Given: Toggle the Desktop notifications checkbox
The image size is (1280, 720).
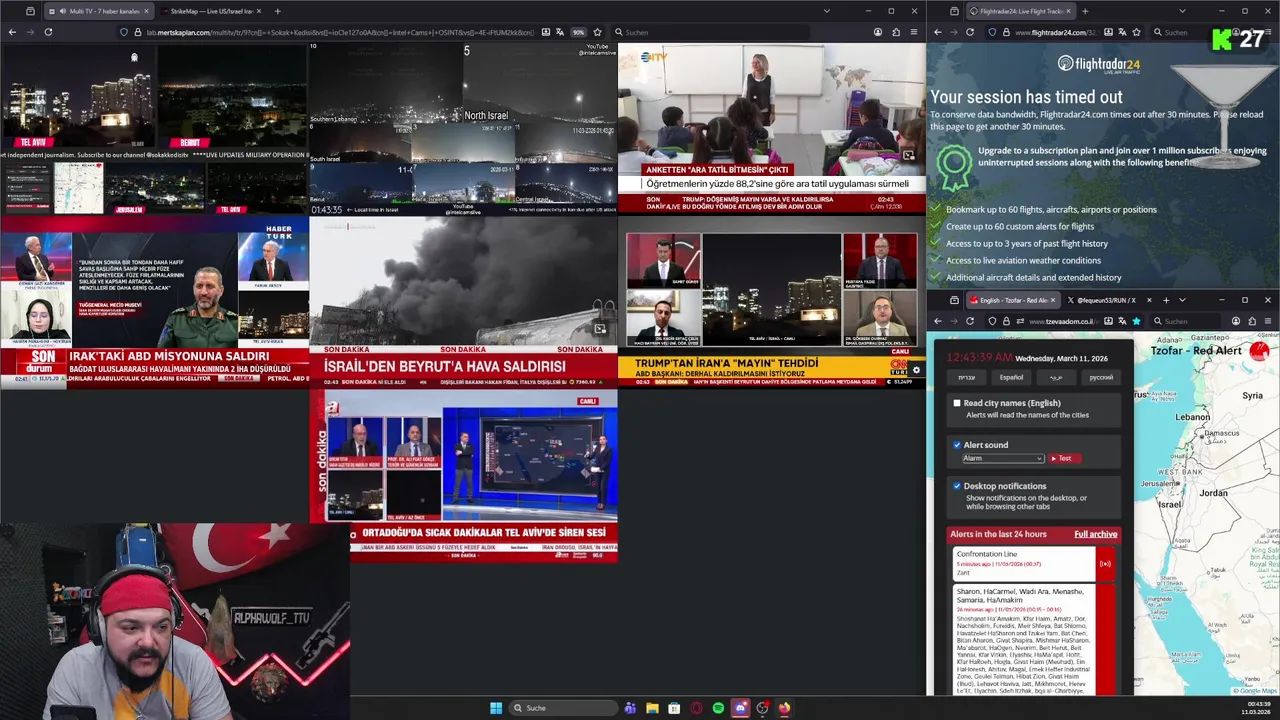Looking at the screenshot, I should coord(957,486).
